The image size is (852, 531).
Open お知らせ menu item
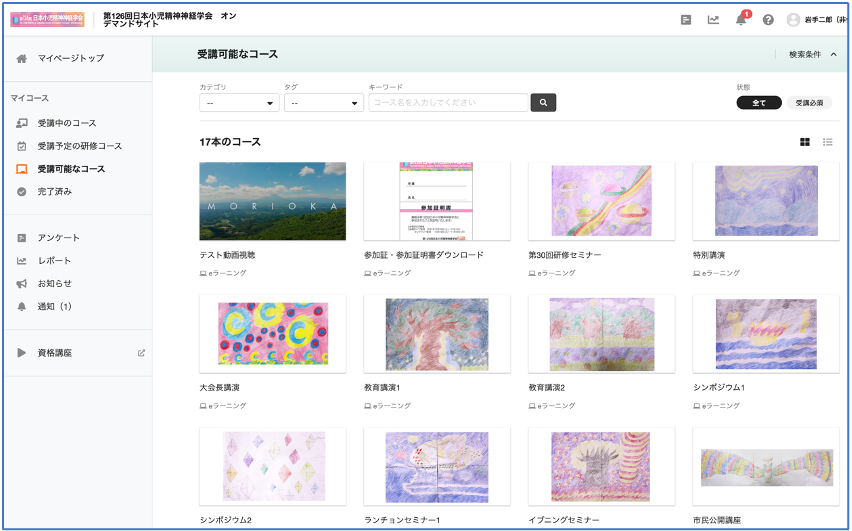54,284
